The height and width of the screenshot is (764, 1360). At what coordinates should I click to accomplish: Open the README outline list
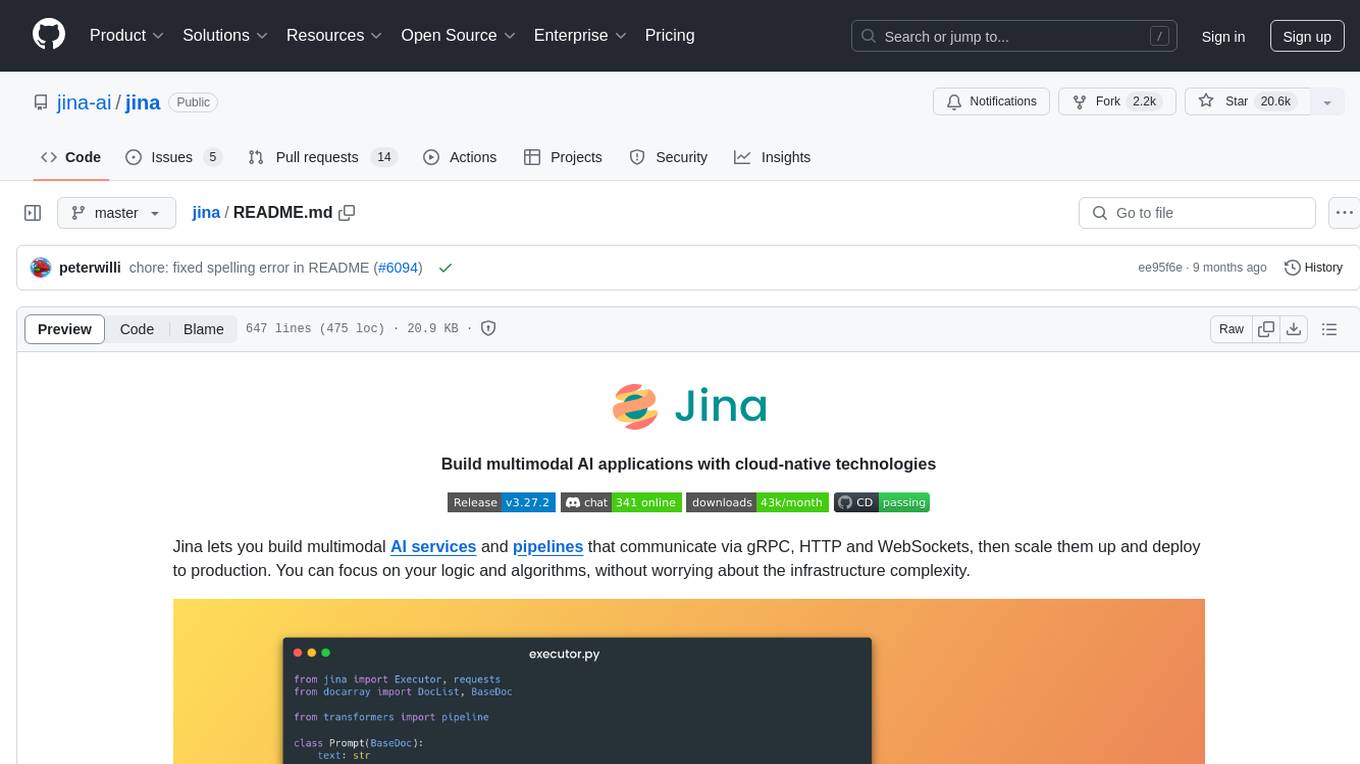click(x=1329, y=329)
